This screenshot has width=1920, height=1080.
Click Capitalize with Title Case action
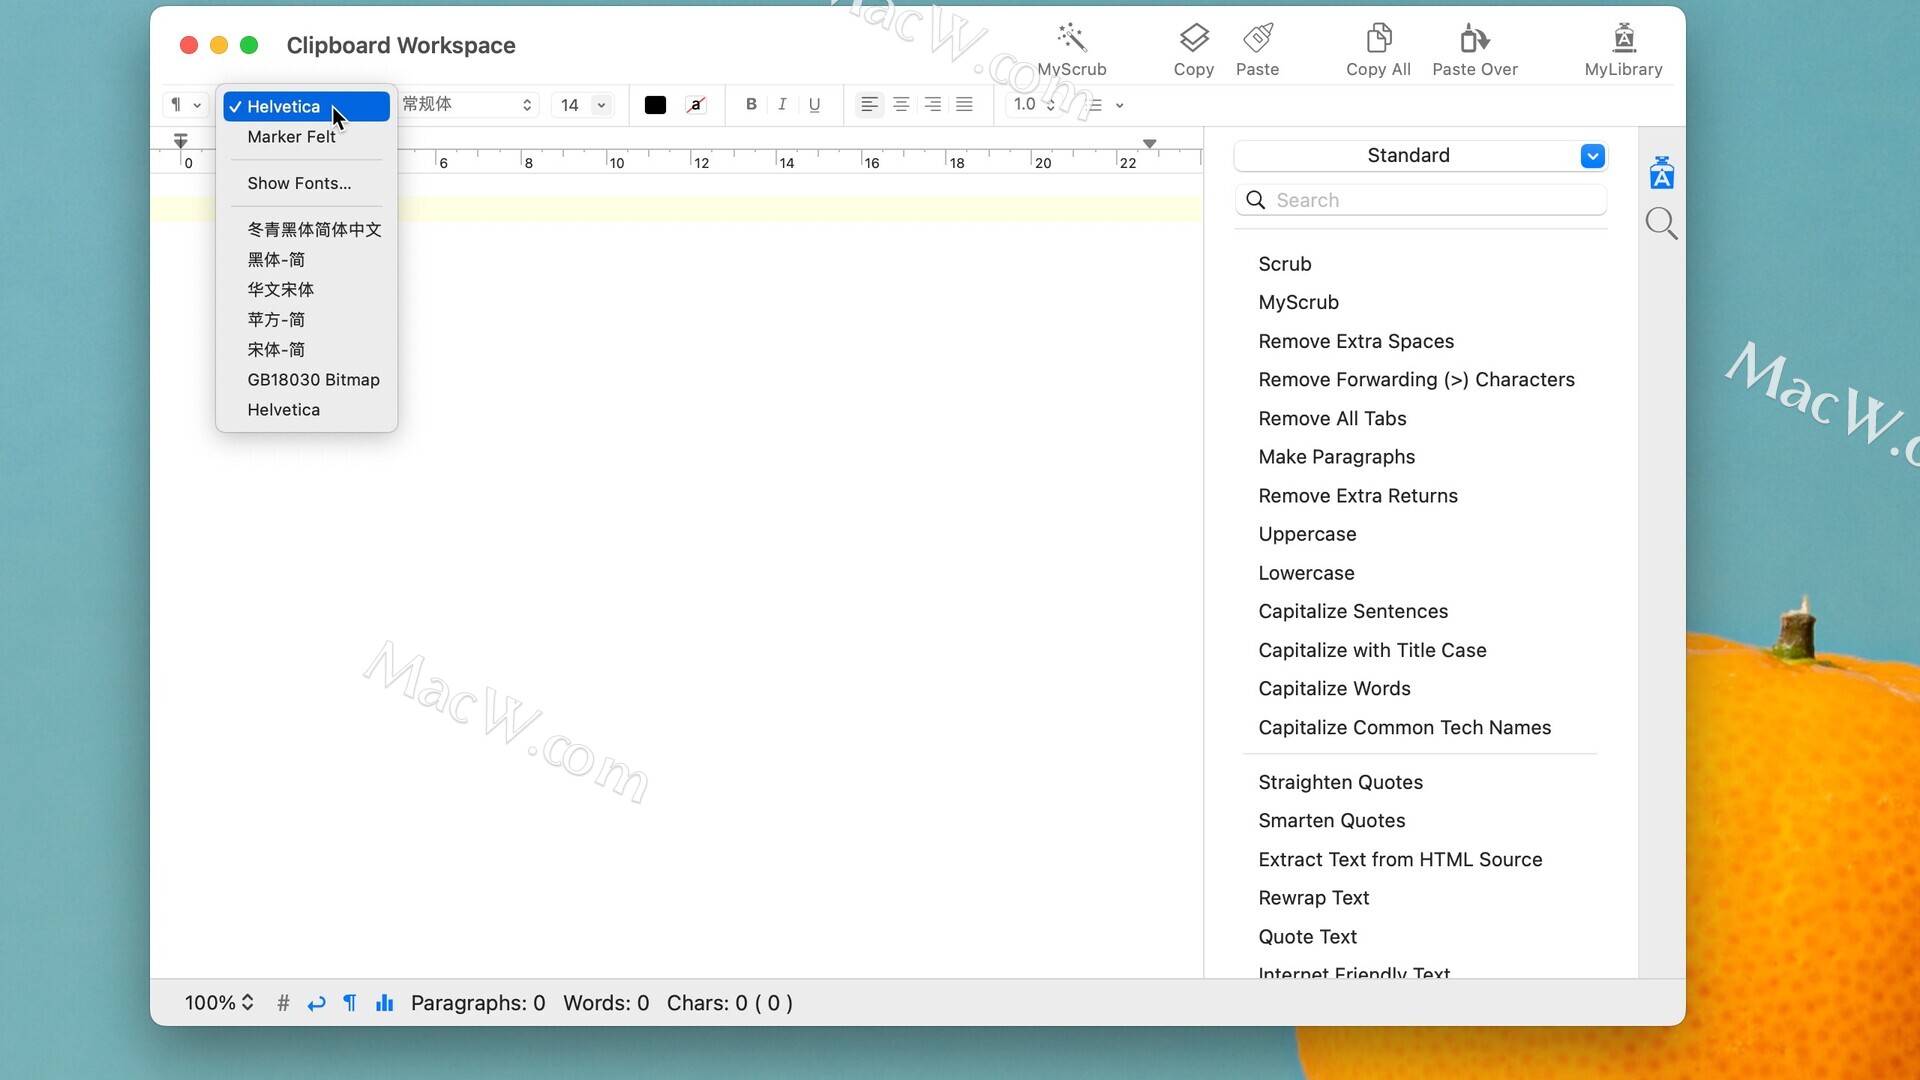[1372, 650]
